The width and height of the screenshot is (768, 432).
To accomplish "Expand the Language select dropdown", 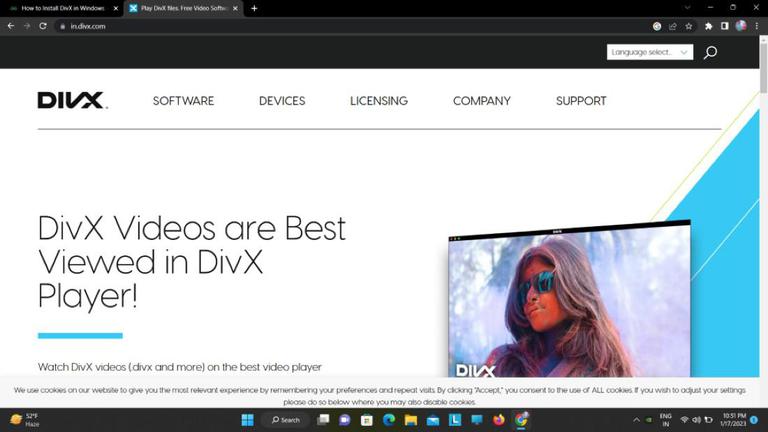I will 650,52.
